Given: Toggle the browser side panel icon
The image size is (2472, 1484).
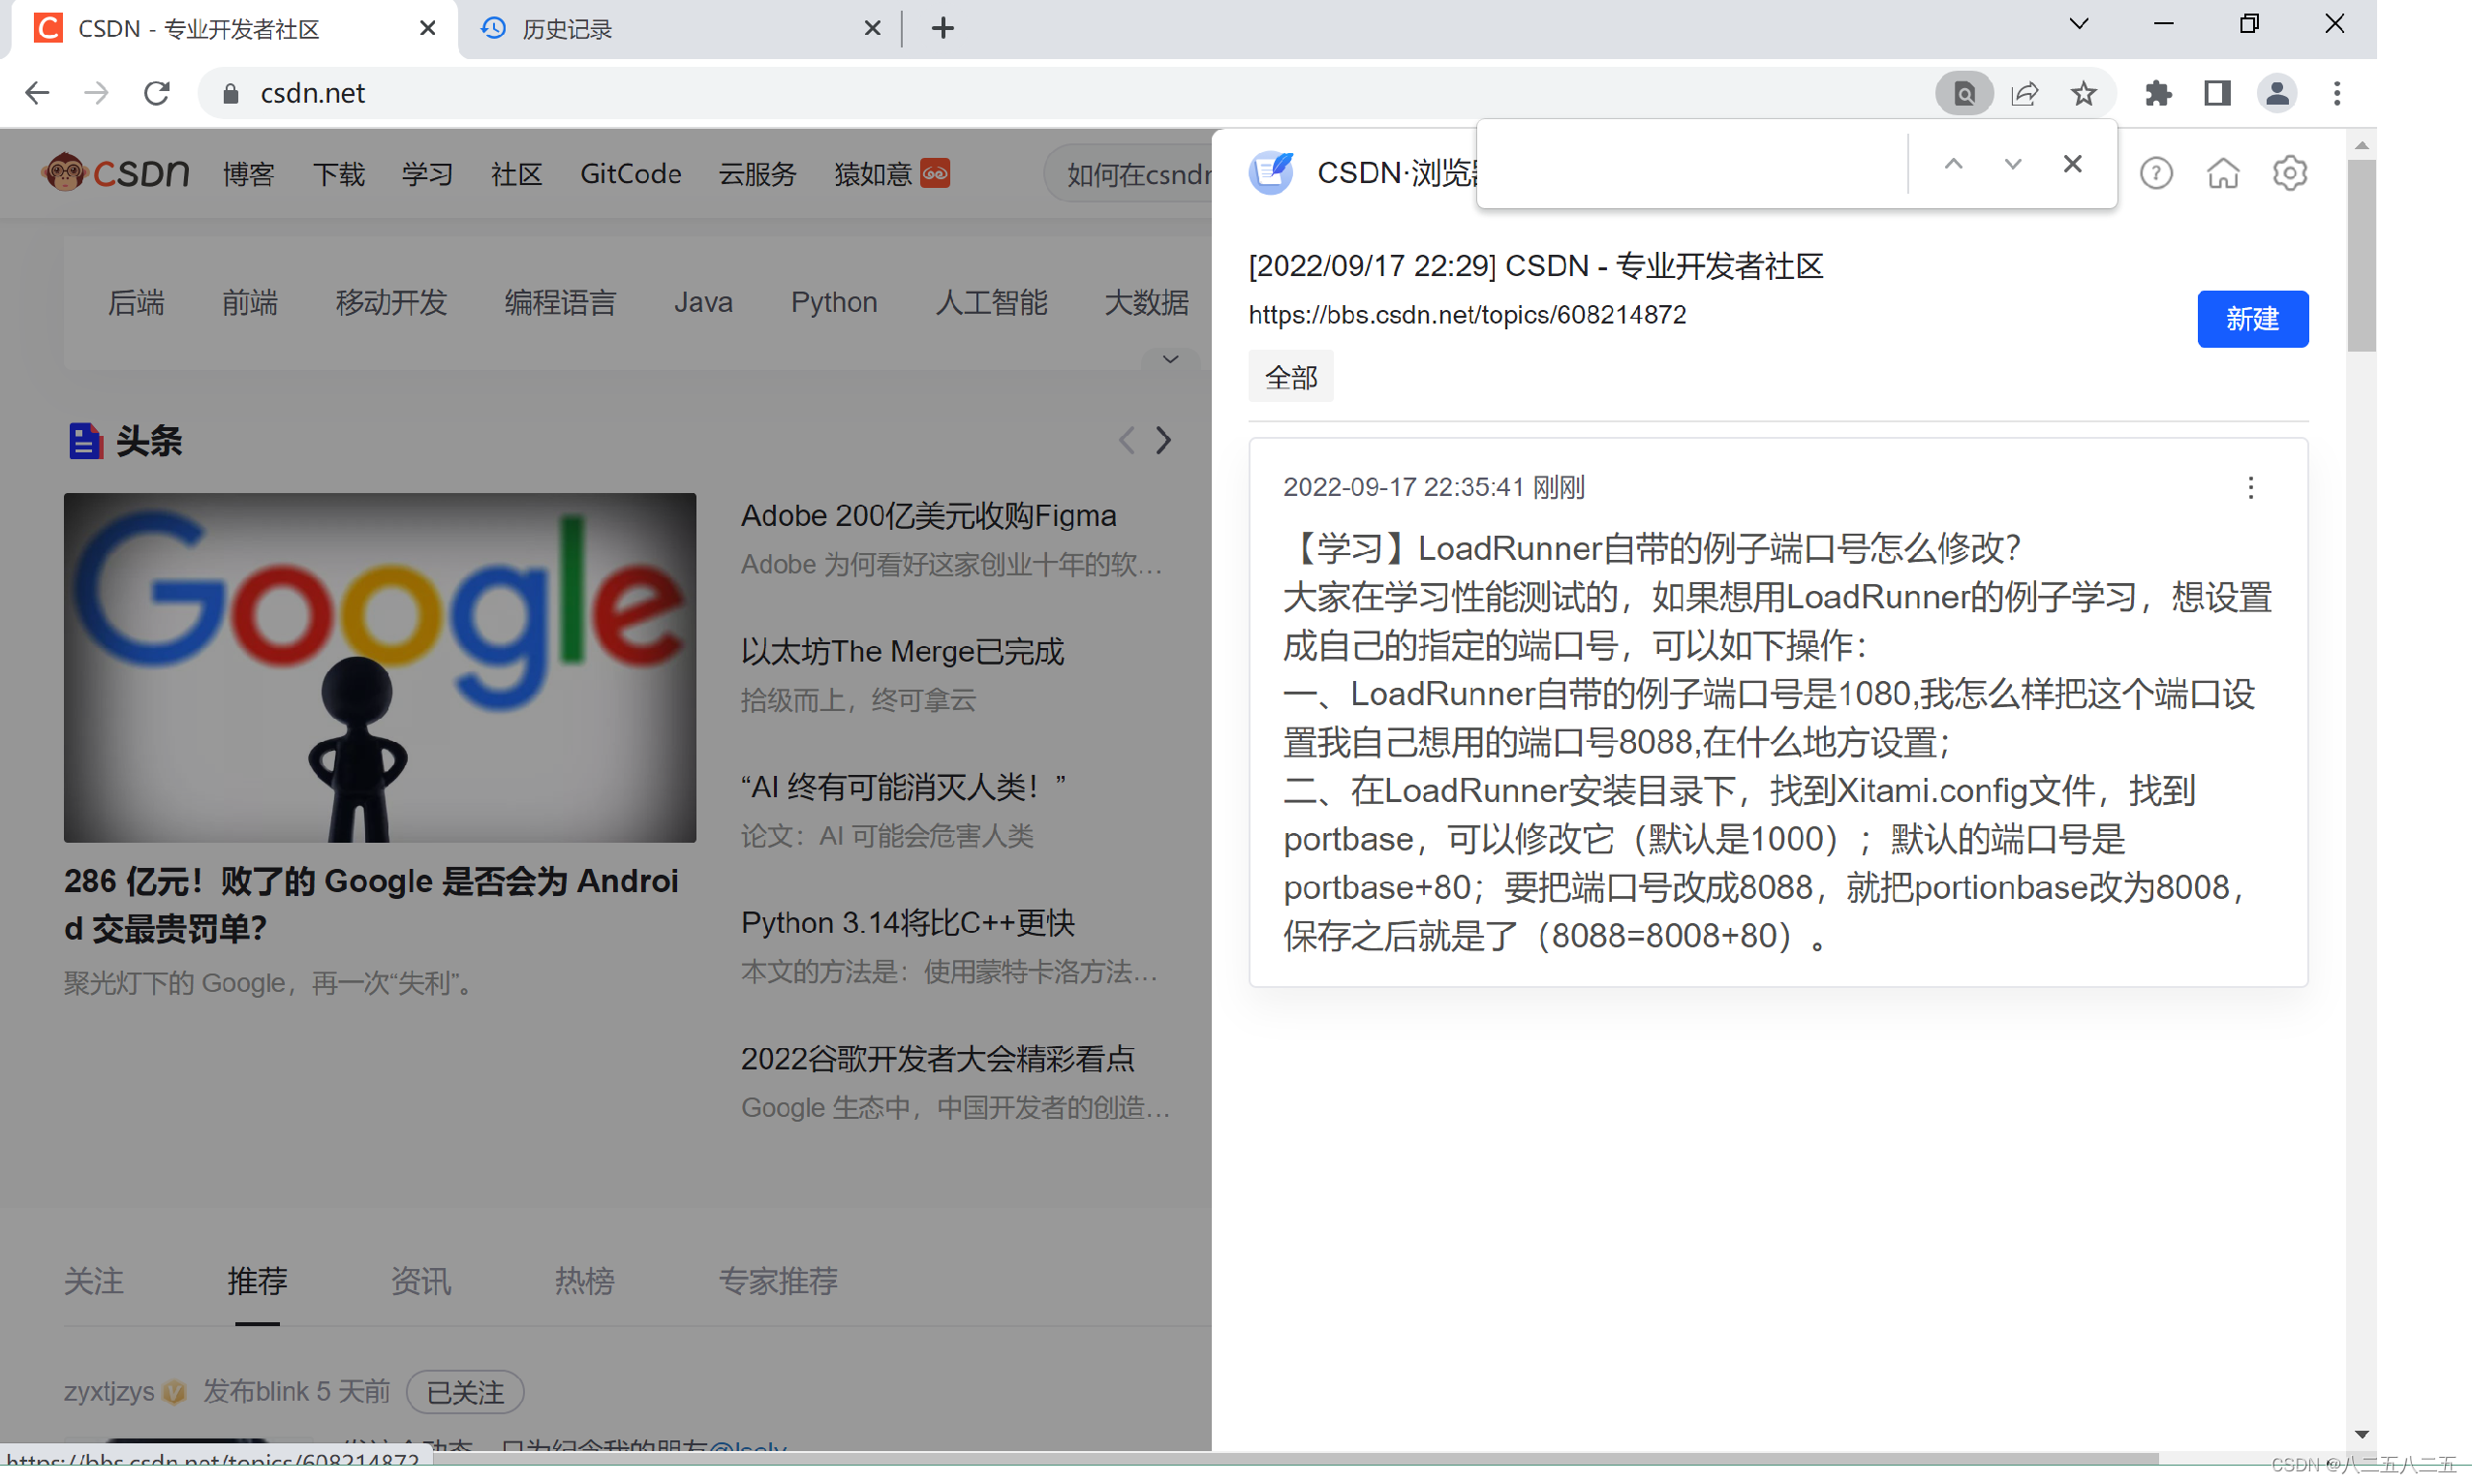Looking at the screenshot, I should (x=2217, y=93).
